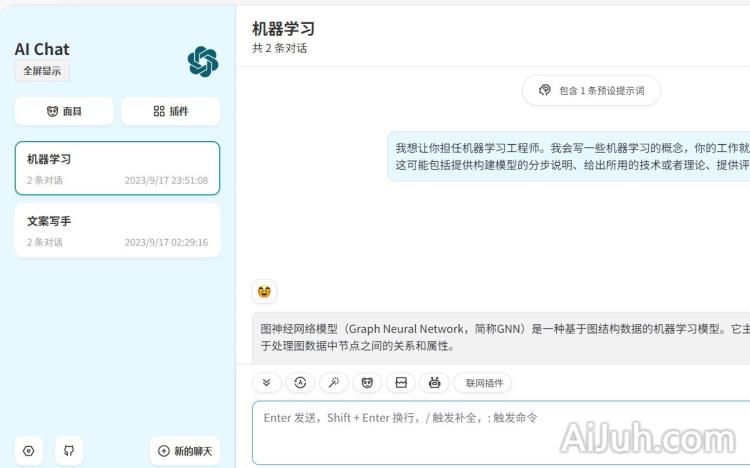The width and height of the screenshot is (750, 468).
Task: Click the 共 2 条对话 subtitle text
Action: pos(280,48)
